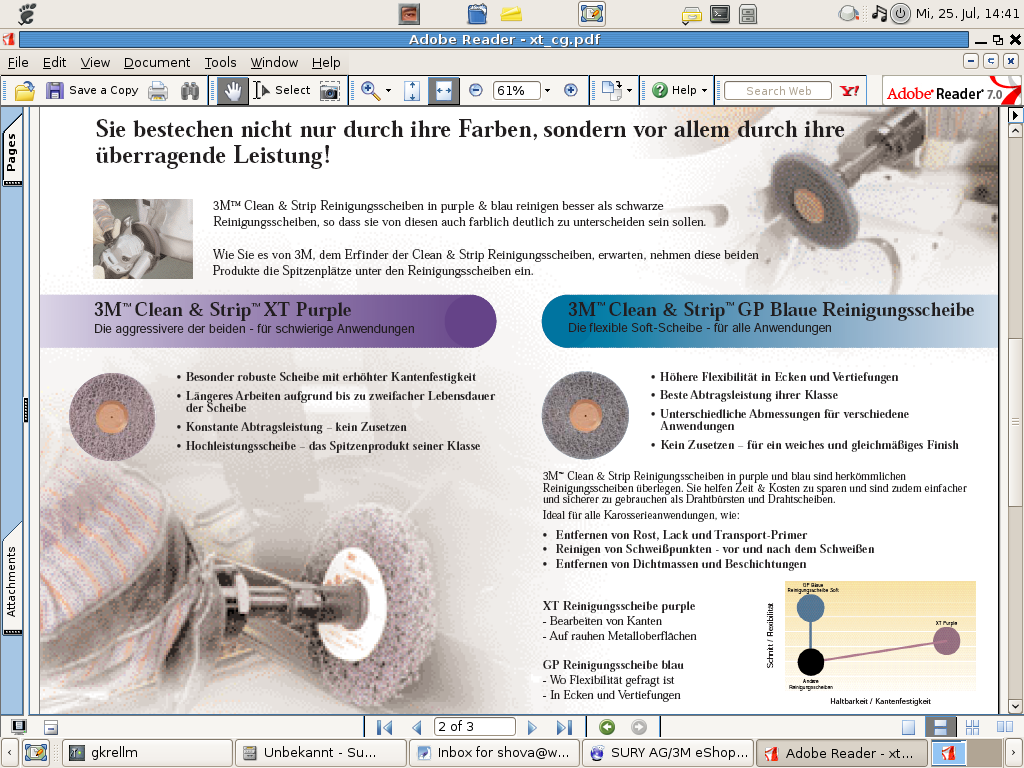The image size is (1024, 768).
Task: Expand the zoom percentage dropdown
Action: (x=547, y=90)
